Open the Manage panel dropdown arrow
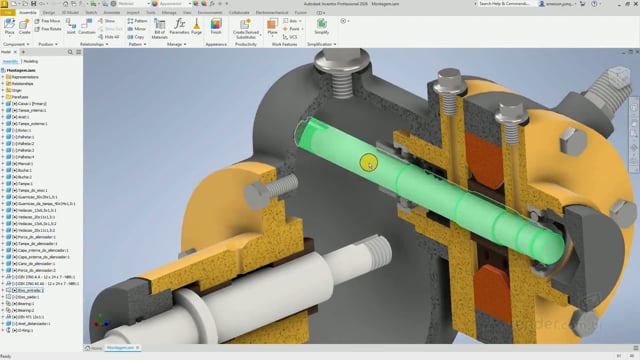The width and height of the screenshot is (640, 360). tap(185, 44)
